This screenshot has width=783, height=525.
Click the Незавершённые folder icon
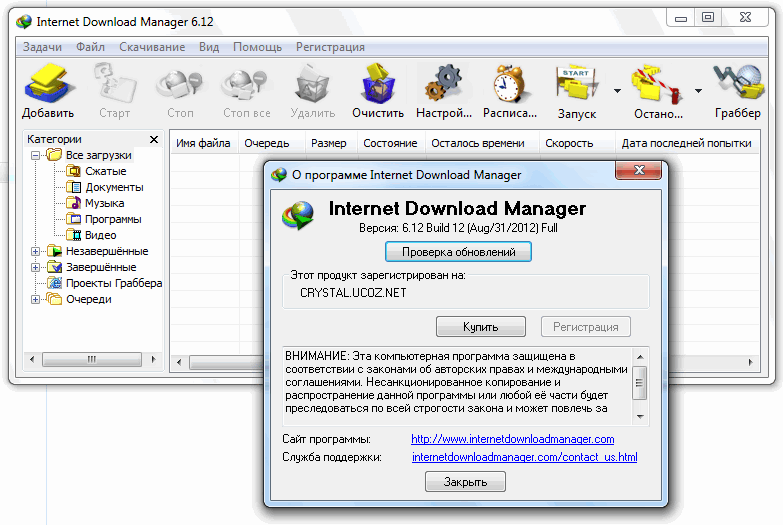pyautogui.click(x=54, y=251)
